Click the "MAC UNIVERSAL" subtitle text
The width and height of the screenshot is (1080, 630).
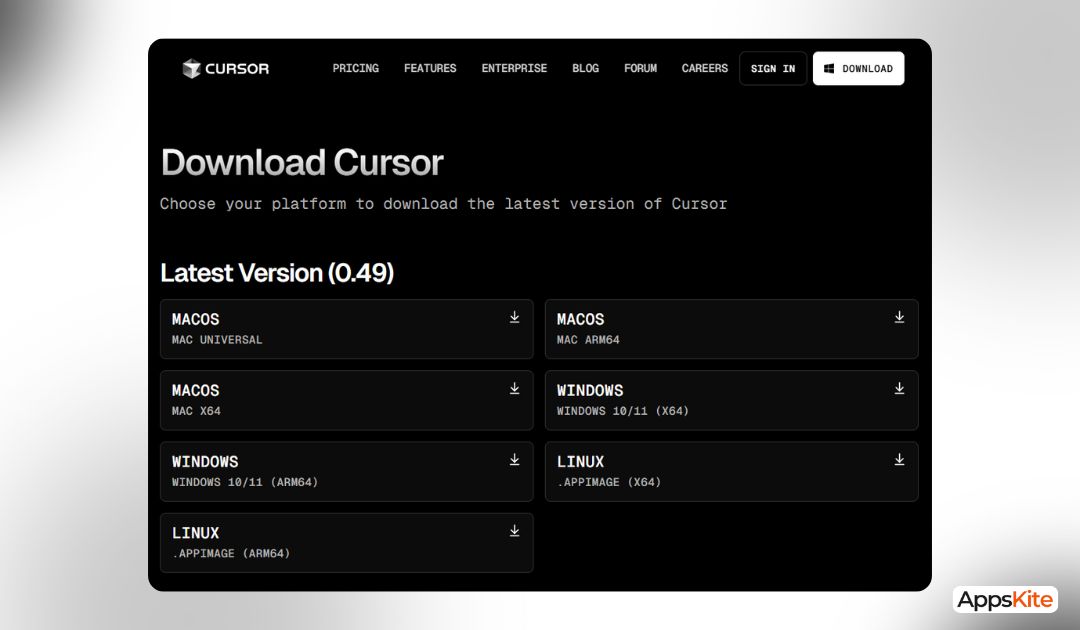[x=217, y=340]
